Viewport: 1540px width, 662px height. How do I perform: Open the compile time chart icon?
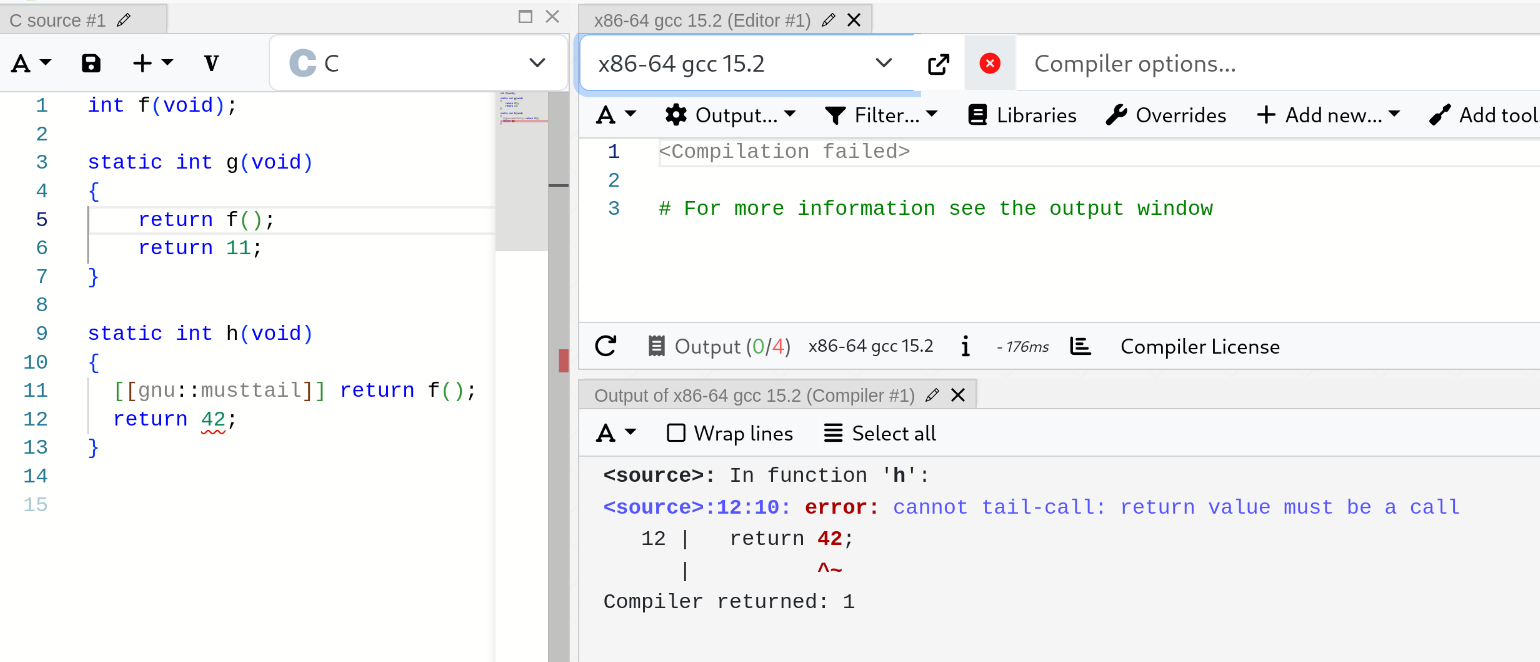1080,346
